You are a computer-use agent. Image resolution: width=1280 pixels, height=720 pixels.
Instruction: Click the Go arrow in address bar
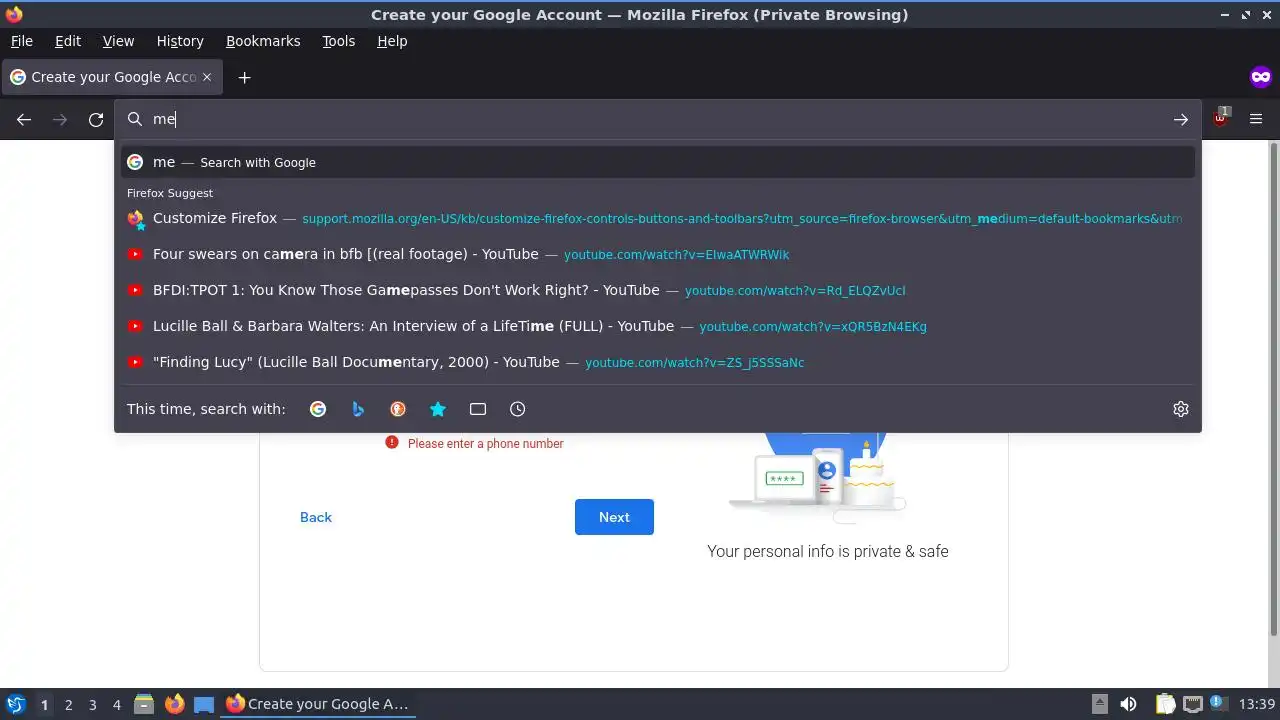click(1181, 119)
